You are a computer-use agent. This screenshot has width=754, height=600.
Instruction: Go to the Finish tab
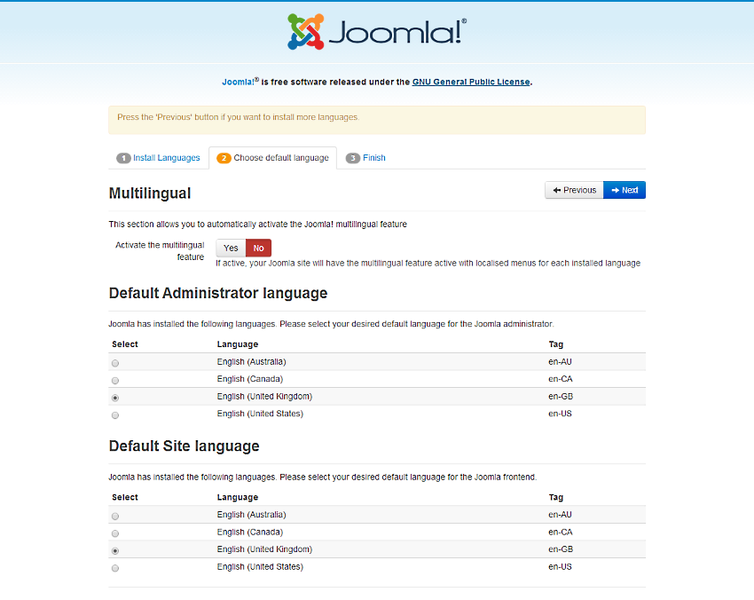(x=366, y=158)
